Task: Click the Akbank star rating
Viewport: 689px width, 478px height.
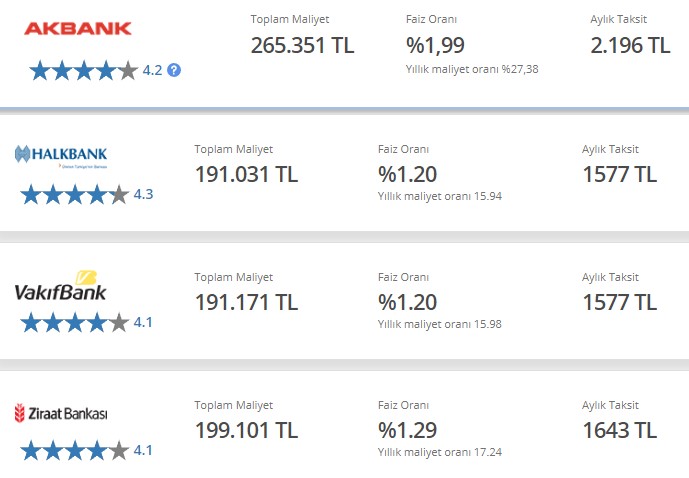Action: (83, 70)
